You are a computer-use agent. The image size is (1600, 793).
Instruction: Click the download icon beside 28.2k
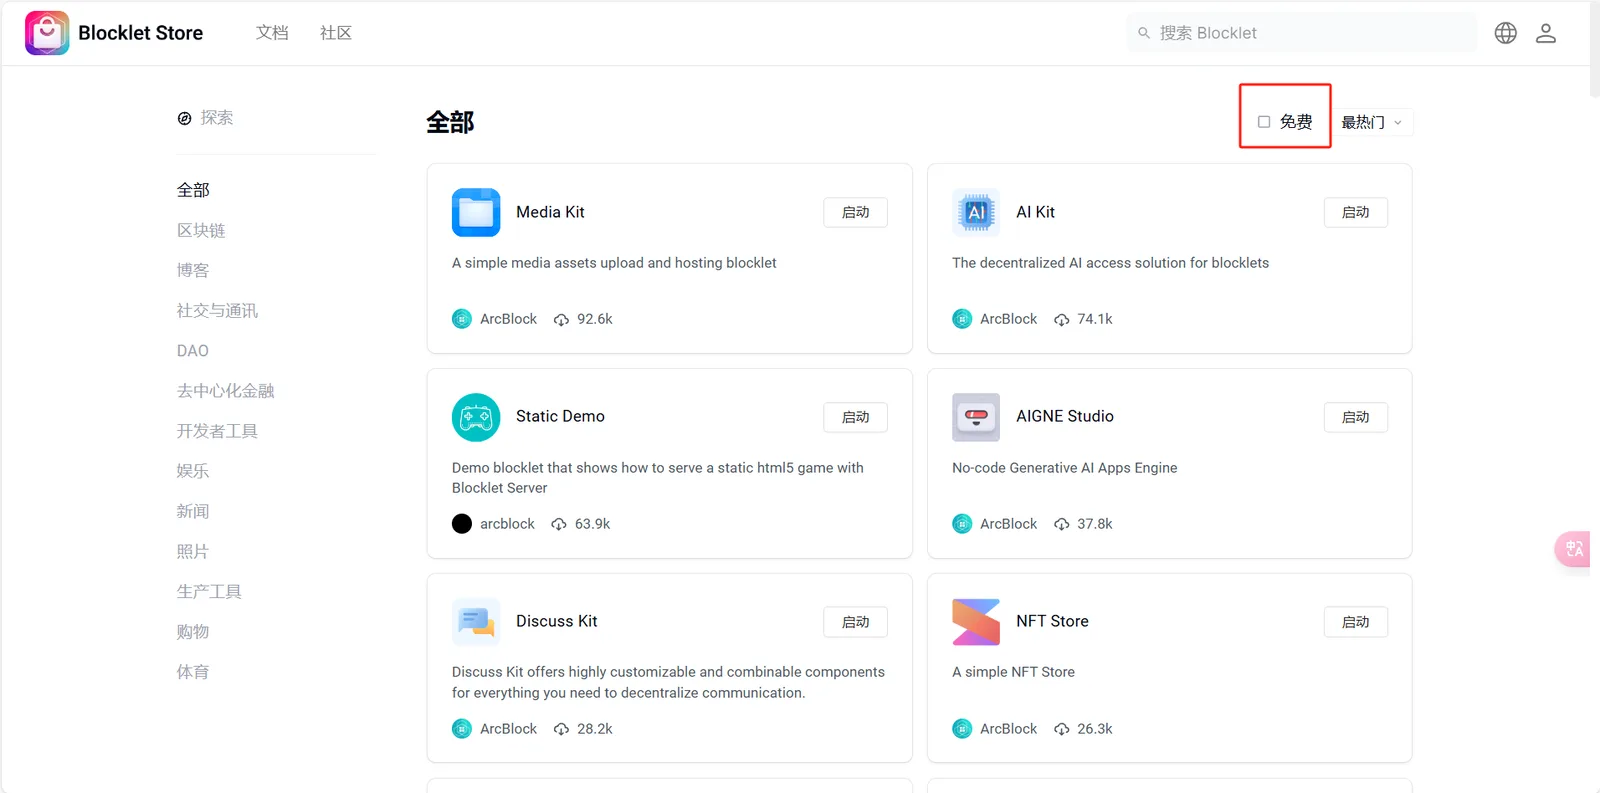click(x=561, y=729)
